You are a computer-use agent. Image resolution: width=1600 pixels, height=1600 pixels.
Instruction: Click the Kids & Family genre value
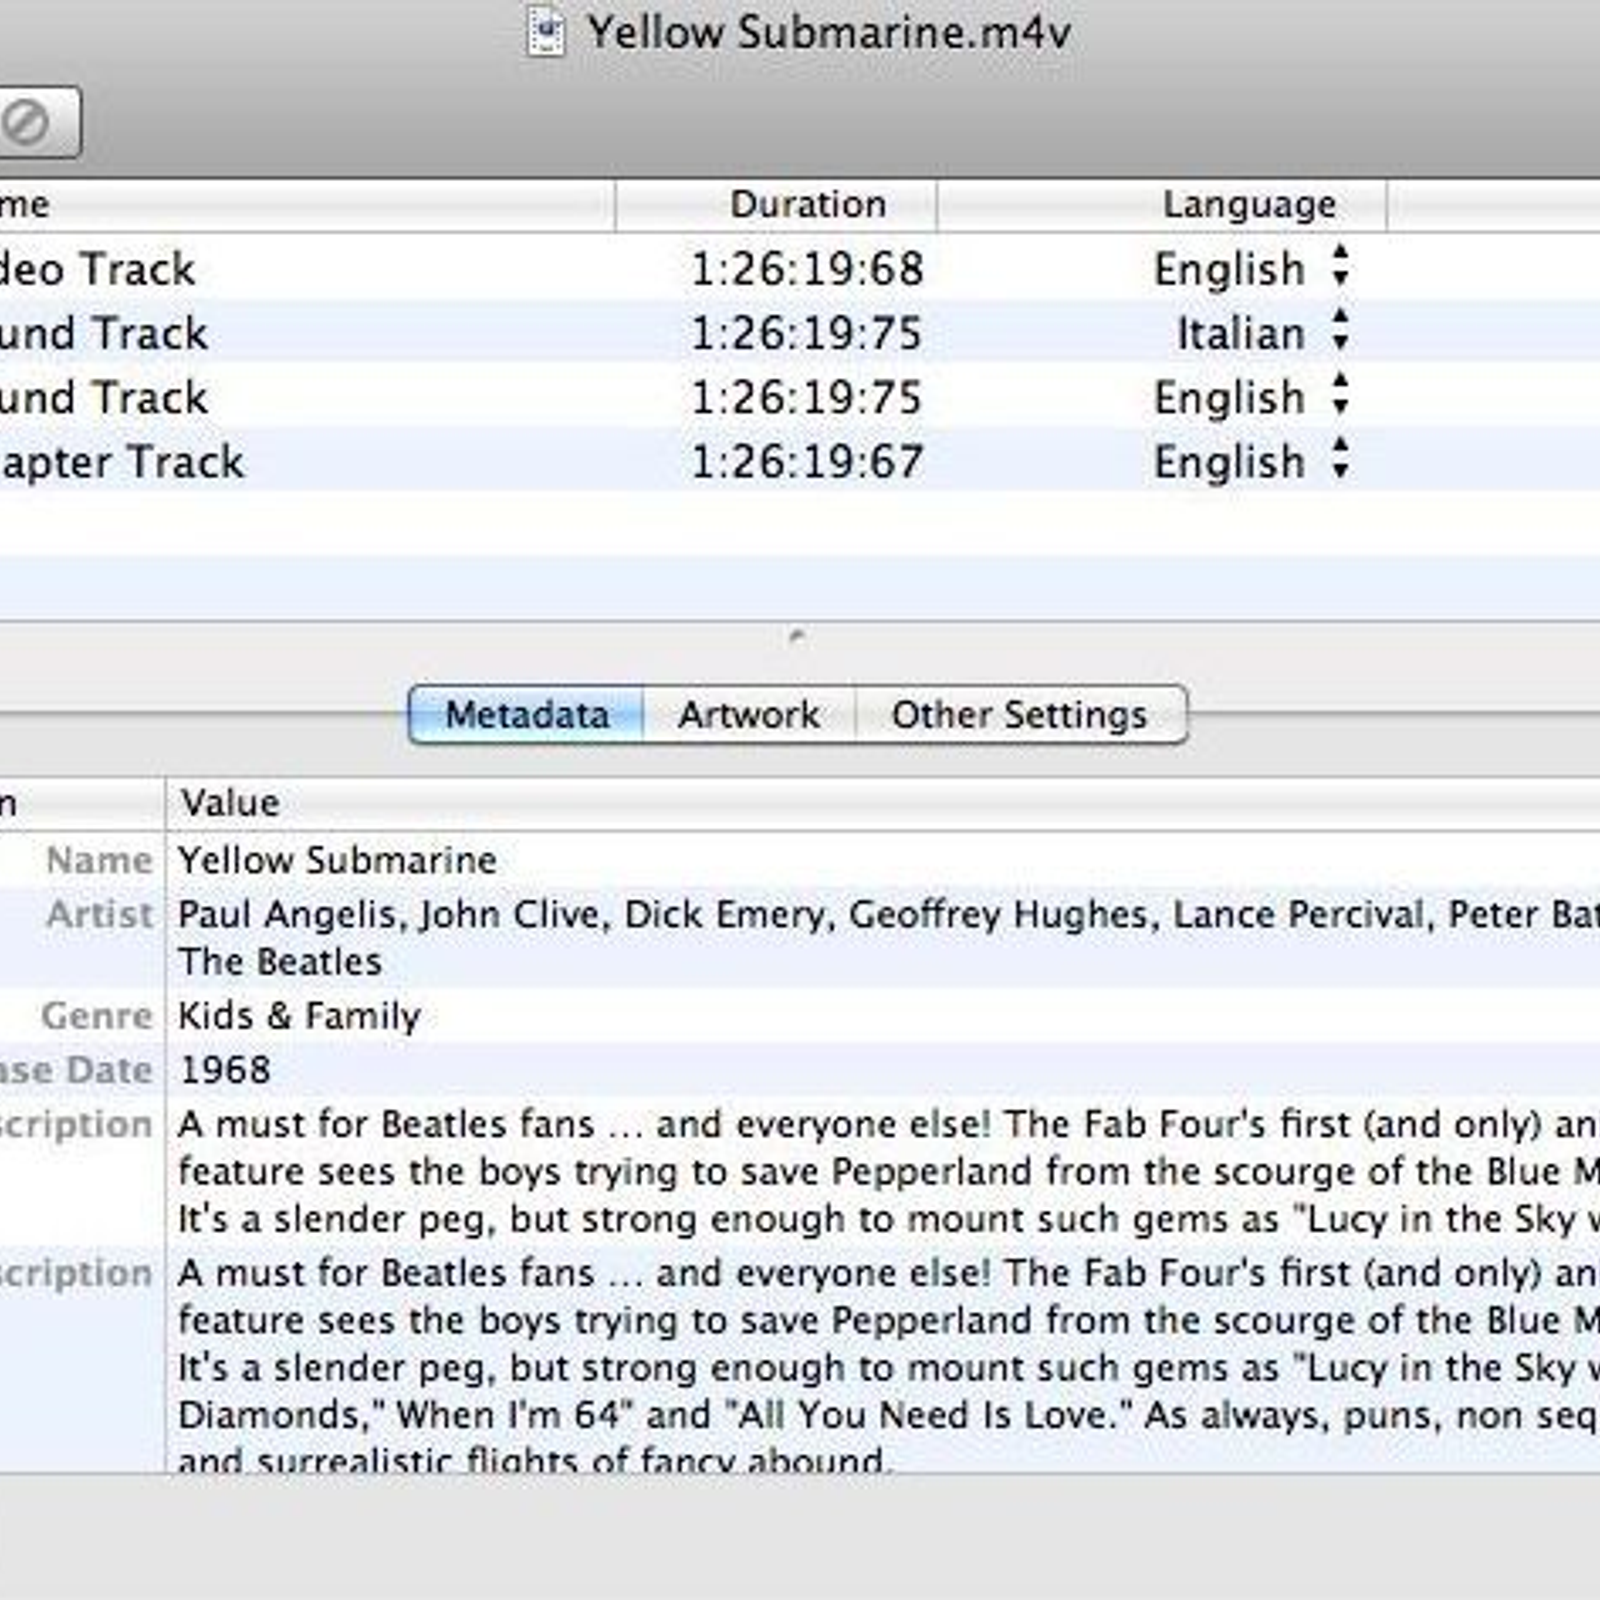click(299, 1016)
